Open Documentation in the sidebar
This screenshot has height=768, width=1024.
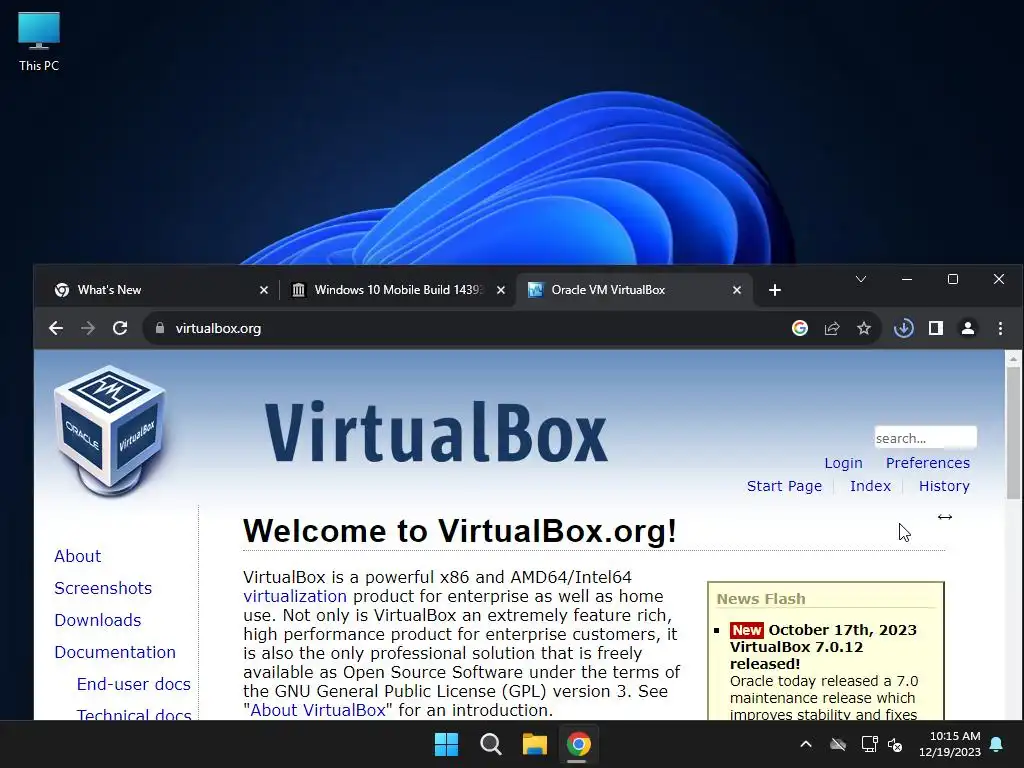pyautogui.click(x=115, y=652)
